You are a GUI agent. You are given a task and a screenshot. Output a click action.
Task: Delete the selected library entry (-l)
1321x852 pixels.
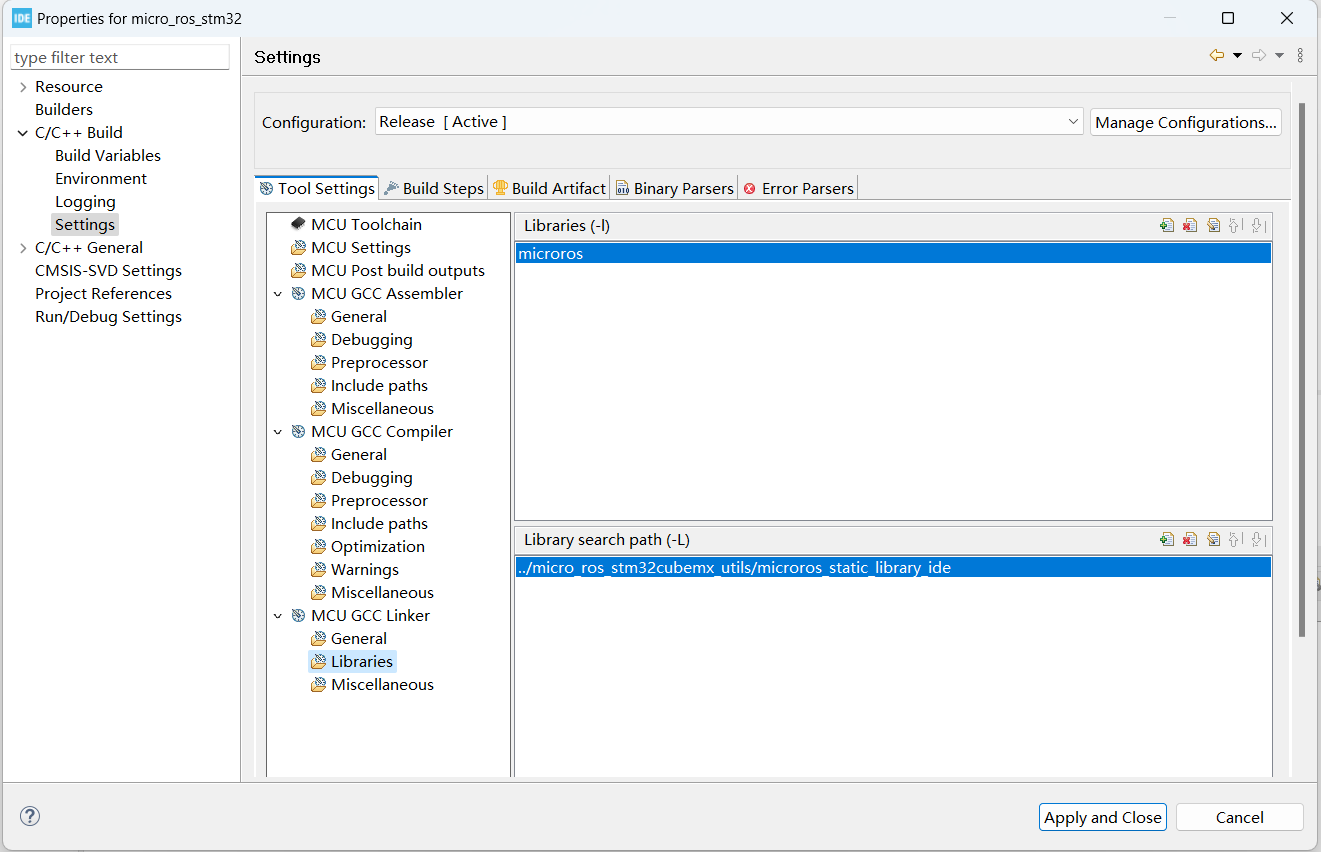[1189, 226]
